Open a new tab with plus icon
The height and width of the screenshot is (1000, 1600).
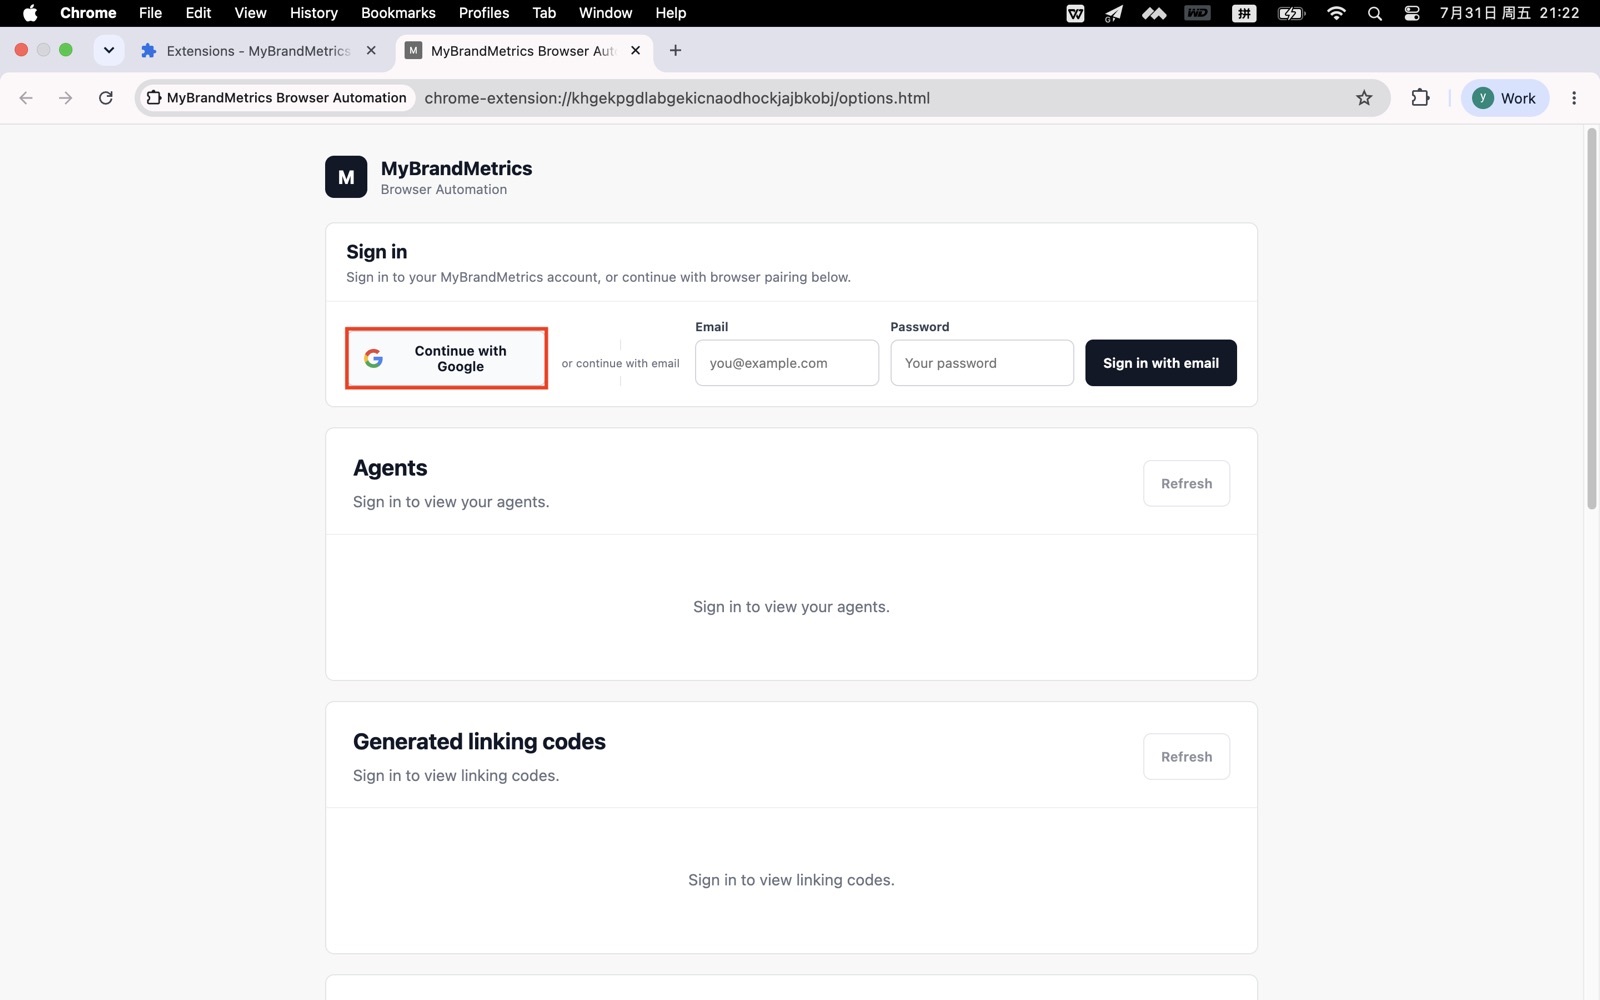coord(676,50)
